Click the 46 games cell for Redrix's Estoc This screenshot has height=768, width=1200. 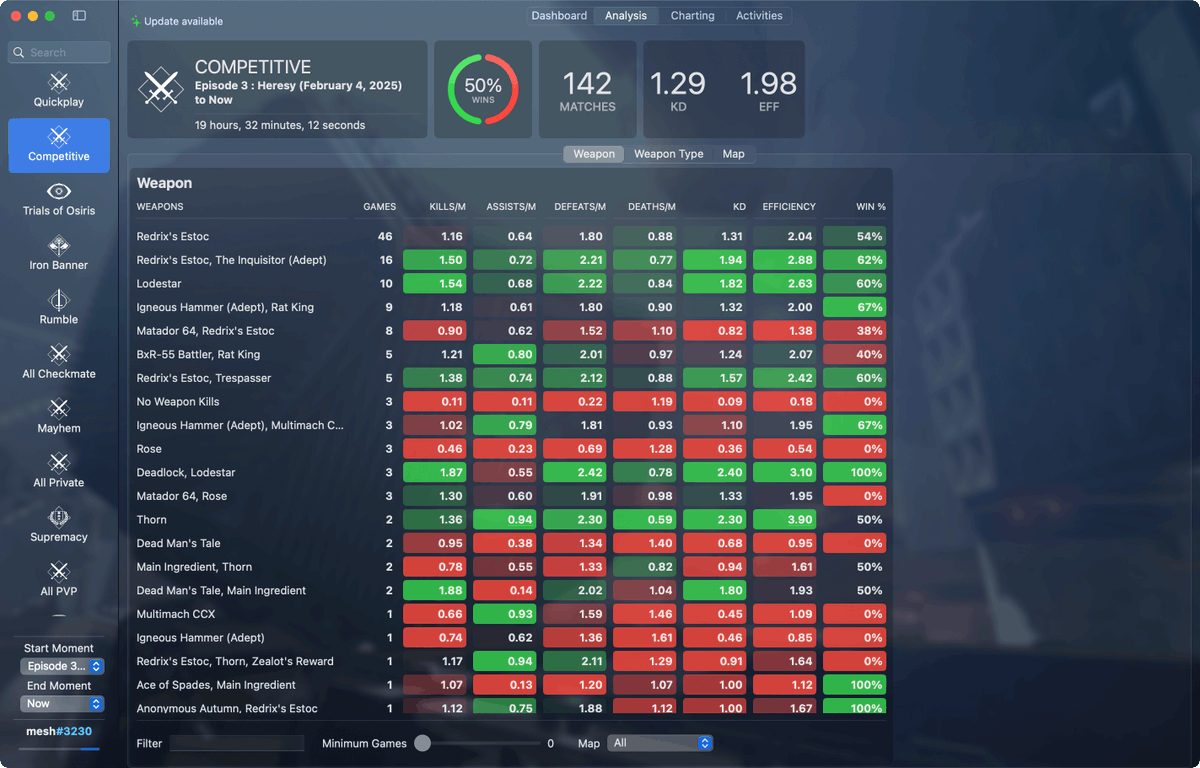point(385,236)
